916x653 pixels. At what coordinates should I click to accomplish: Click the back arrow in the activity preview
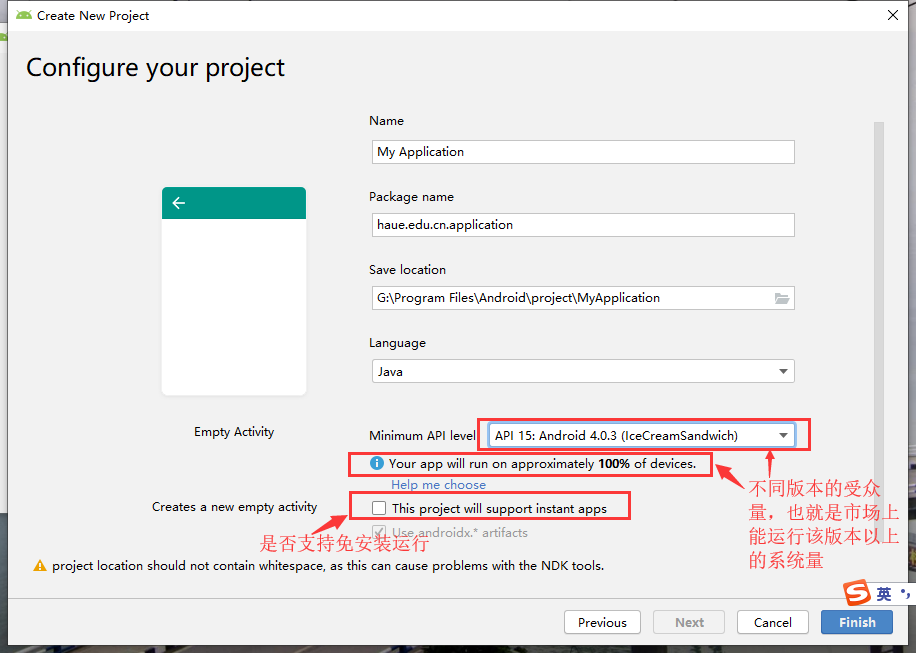(x=179, y=202)
